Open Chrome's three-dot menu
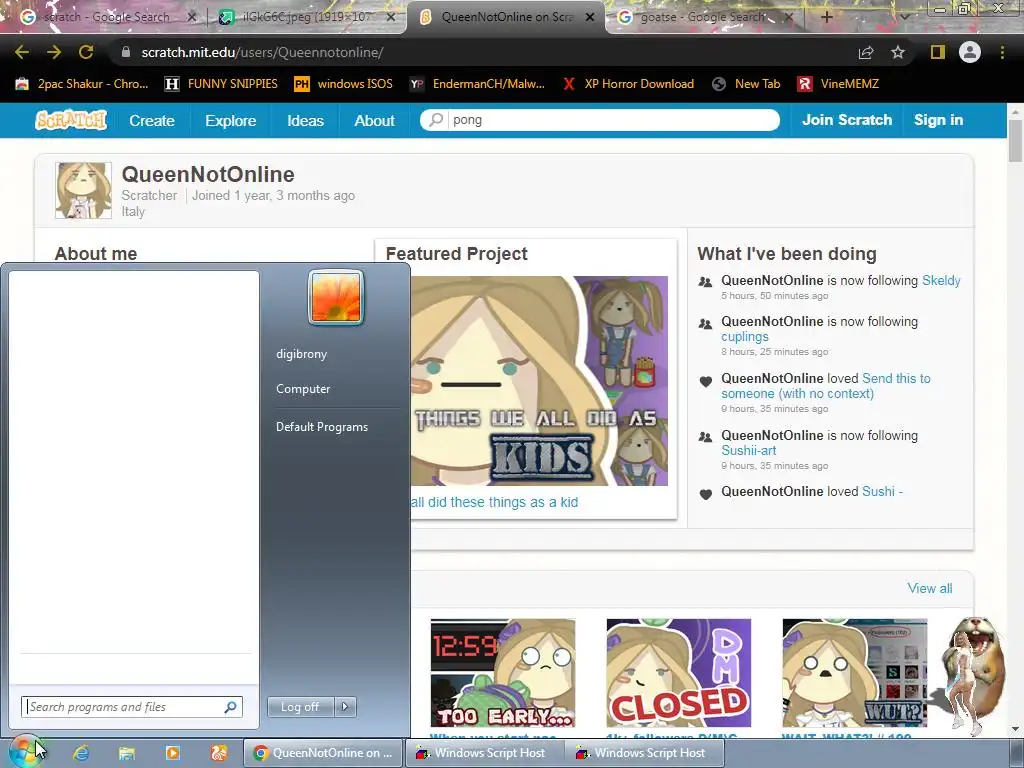1024x768 pixels. pos(1002,52)
